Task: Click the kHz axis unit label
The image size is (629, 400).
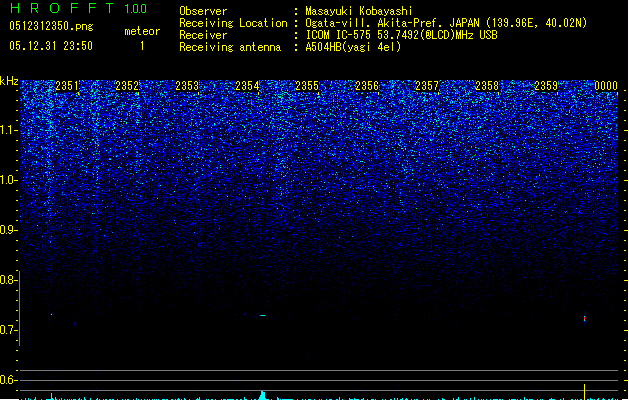Action: tap(9, 81)
